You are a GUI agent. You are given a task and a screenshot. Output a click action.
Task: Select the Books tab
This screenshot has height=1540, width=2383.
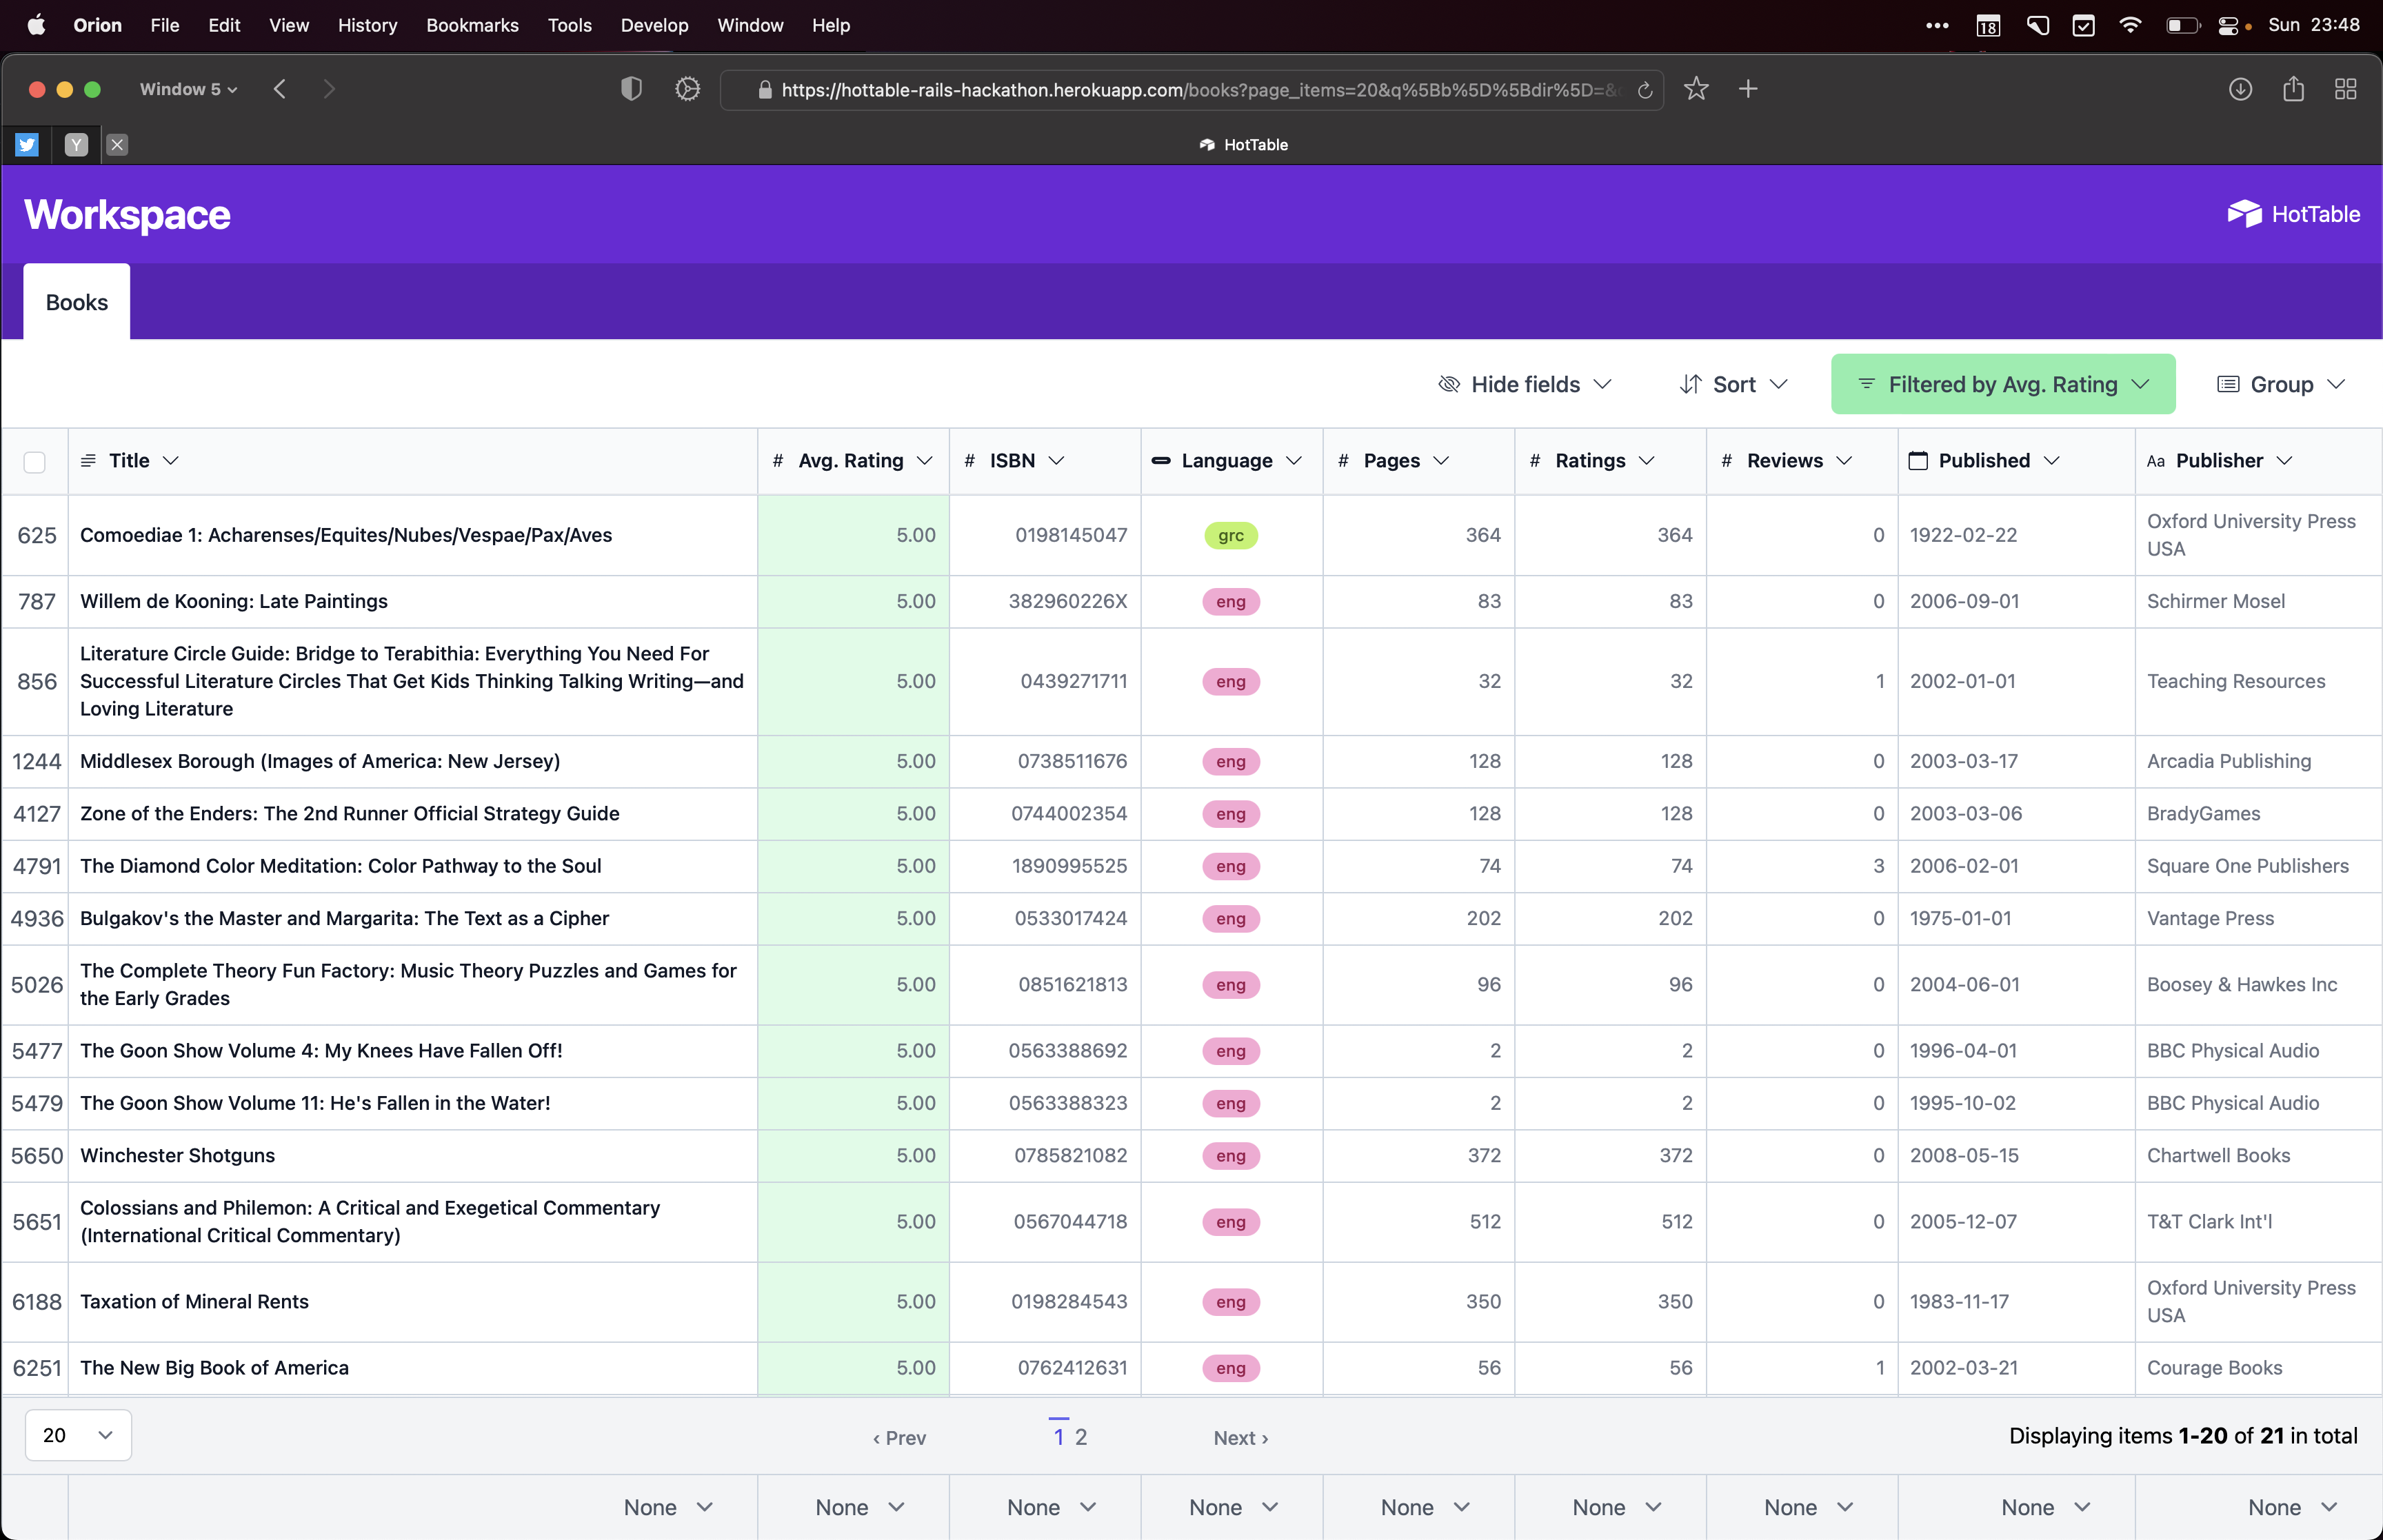tap(77, 302)
